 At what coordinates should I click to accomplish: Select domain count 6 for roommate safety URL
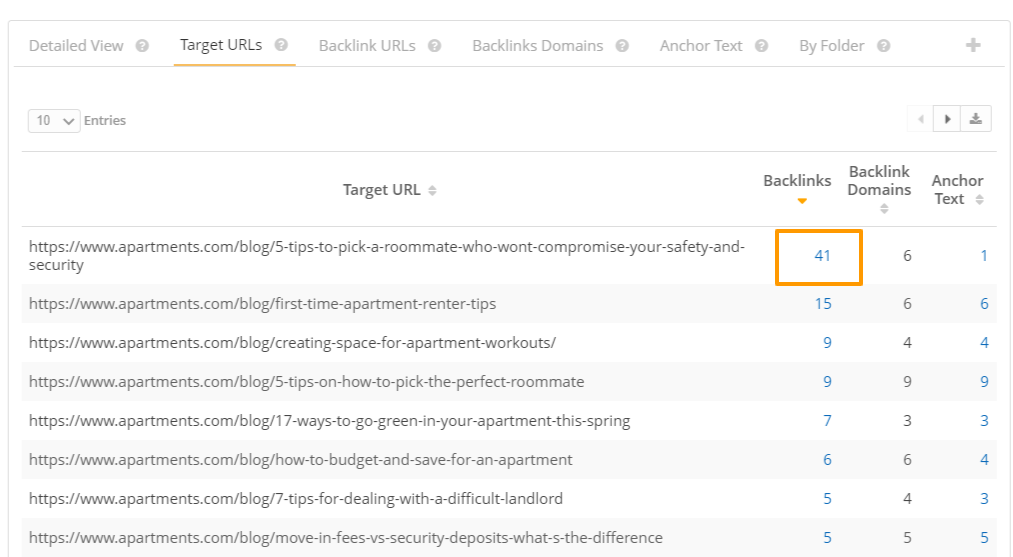[x=907, y=256]
